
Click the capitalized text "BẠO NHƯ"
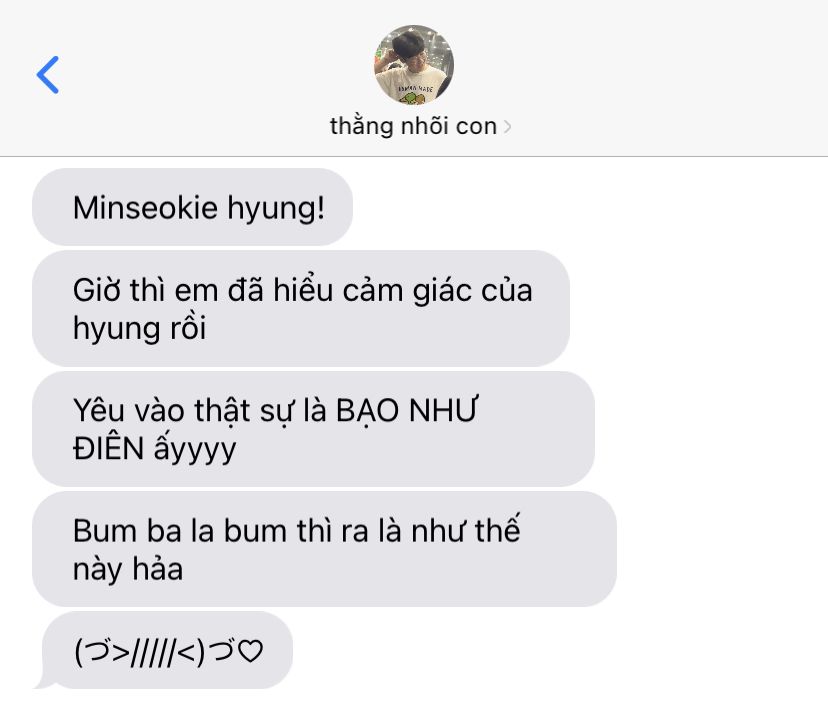407,410
